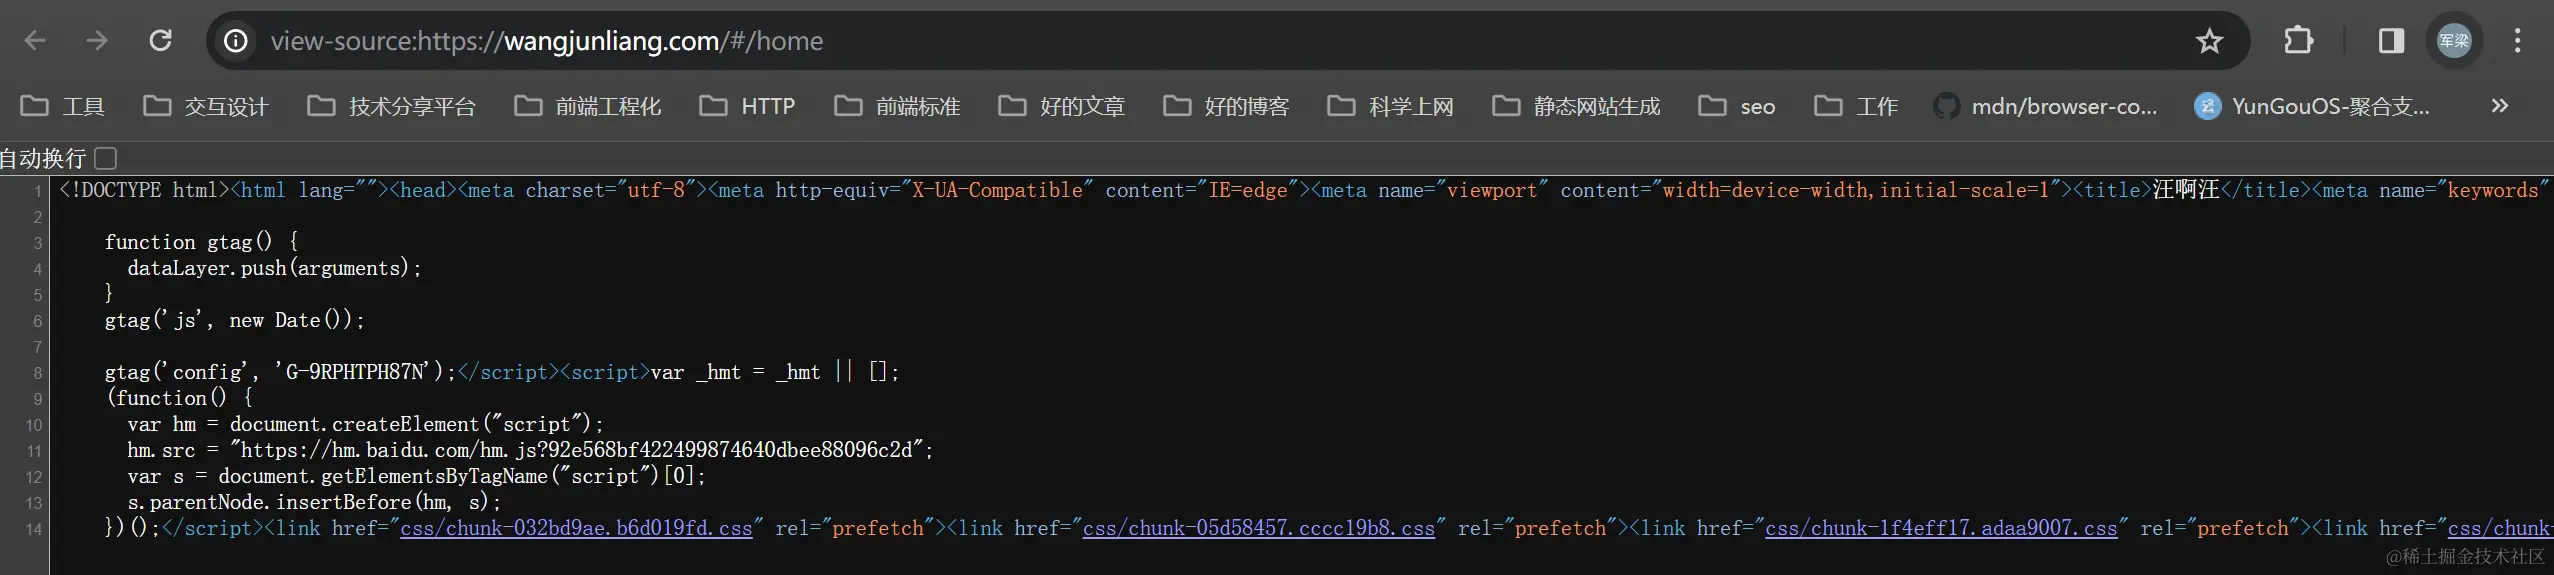2554x575 pixels.
Task: Click line number 14 in source
Action: (x=34, y=529)
